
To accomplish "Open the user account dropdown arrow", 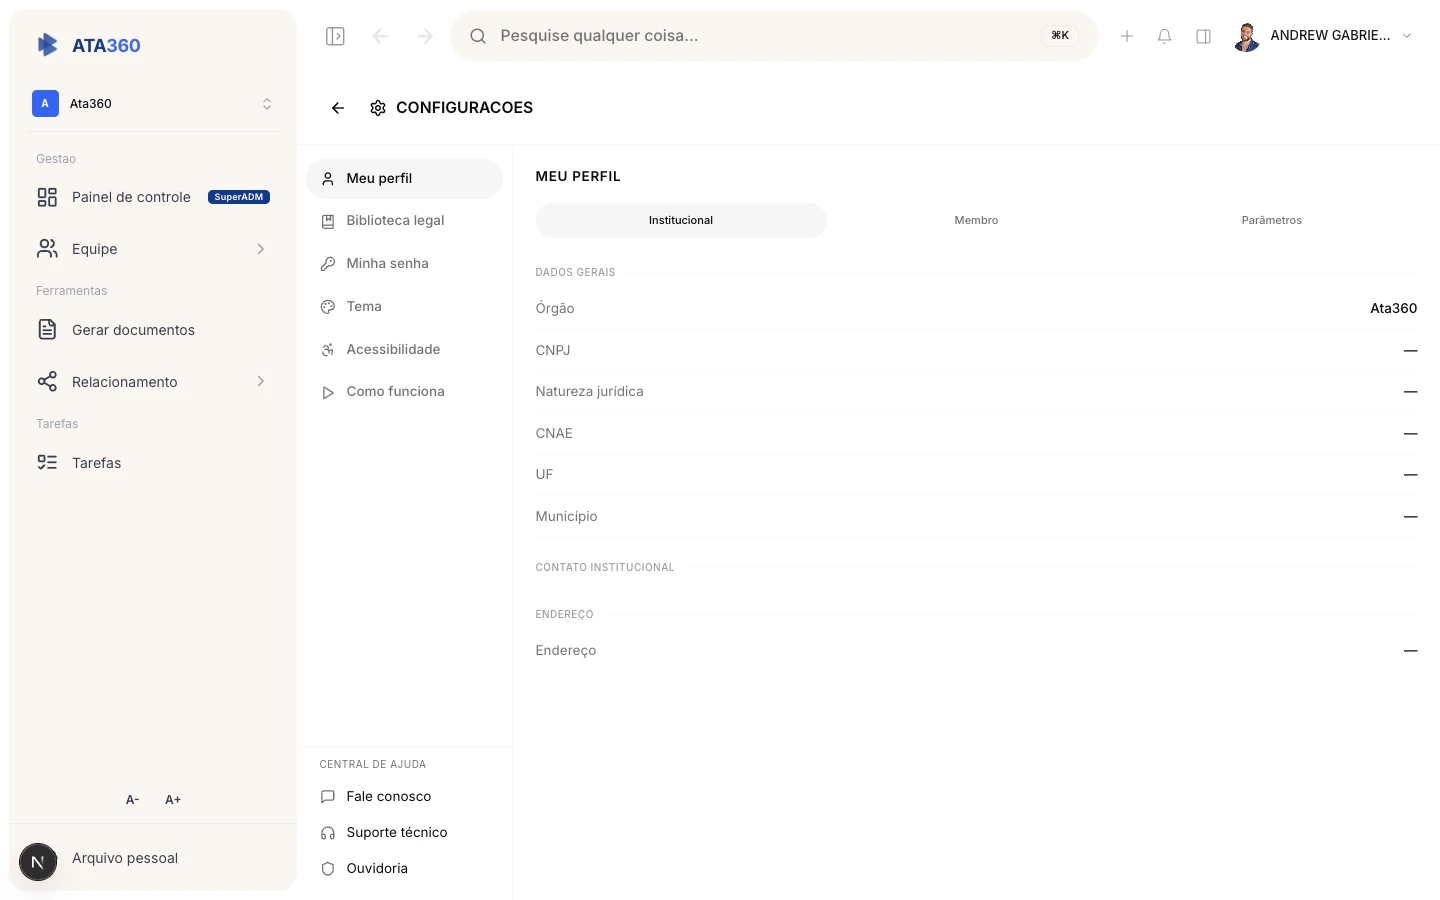I will 1407,35.
